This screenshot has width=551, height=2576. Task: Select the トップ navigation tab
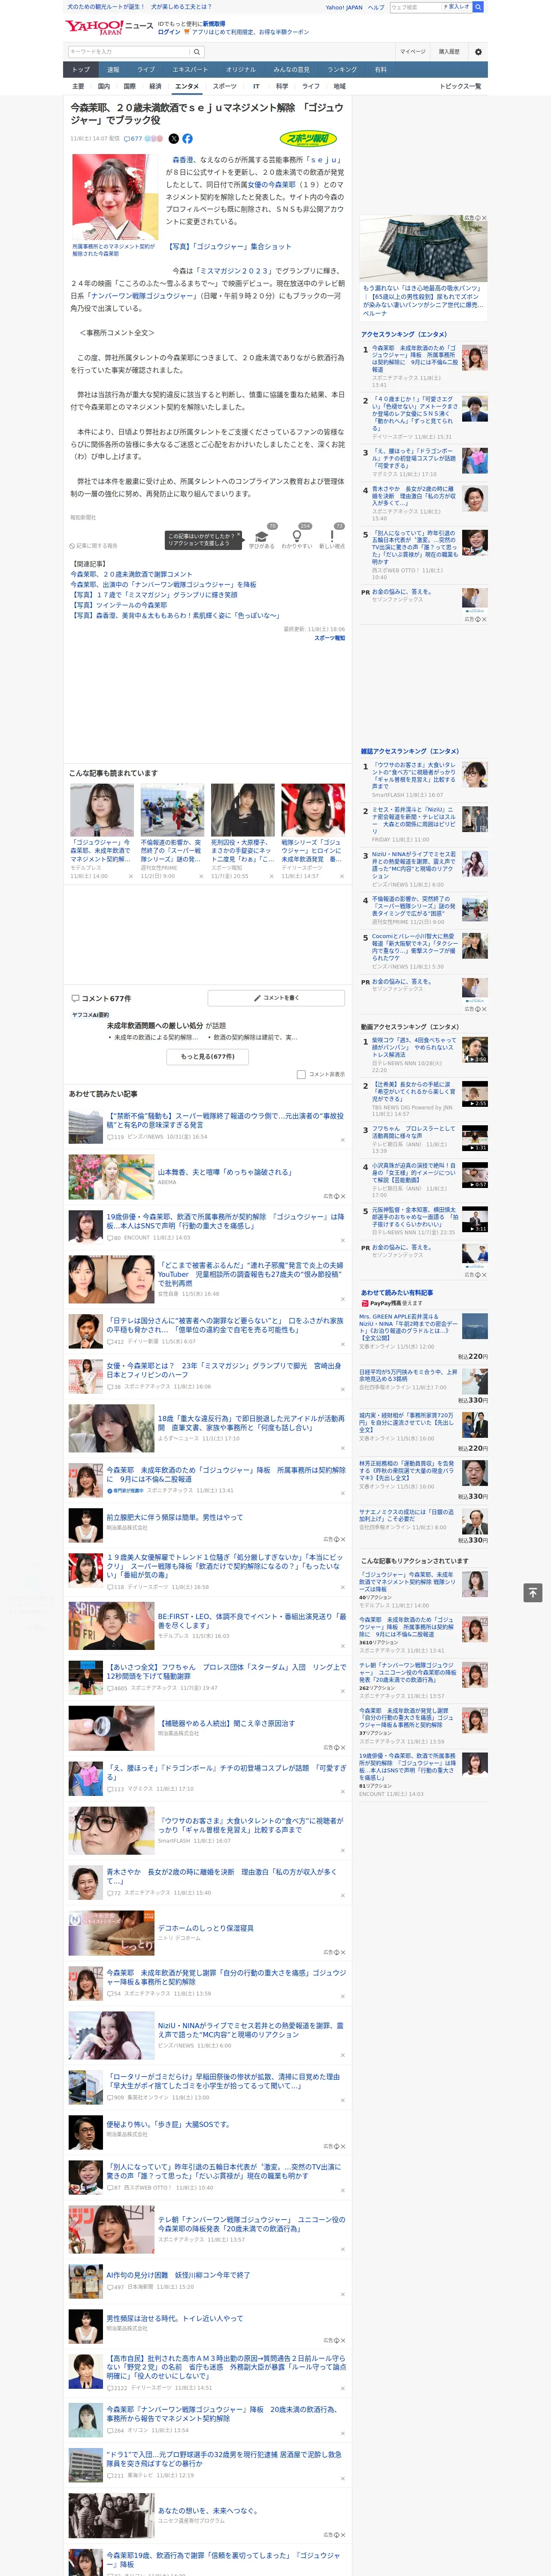click(81, 70)
